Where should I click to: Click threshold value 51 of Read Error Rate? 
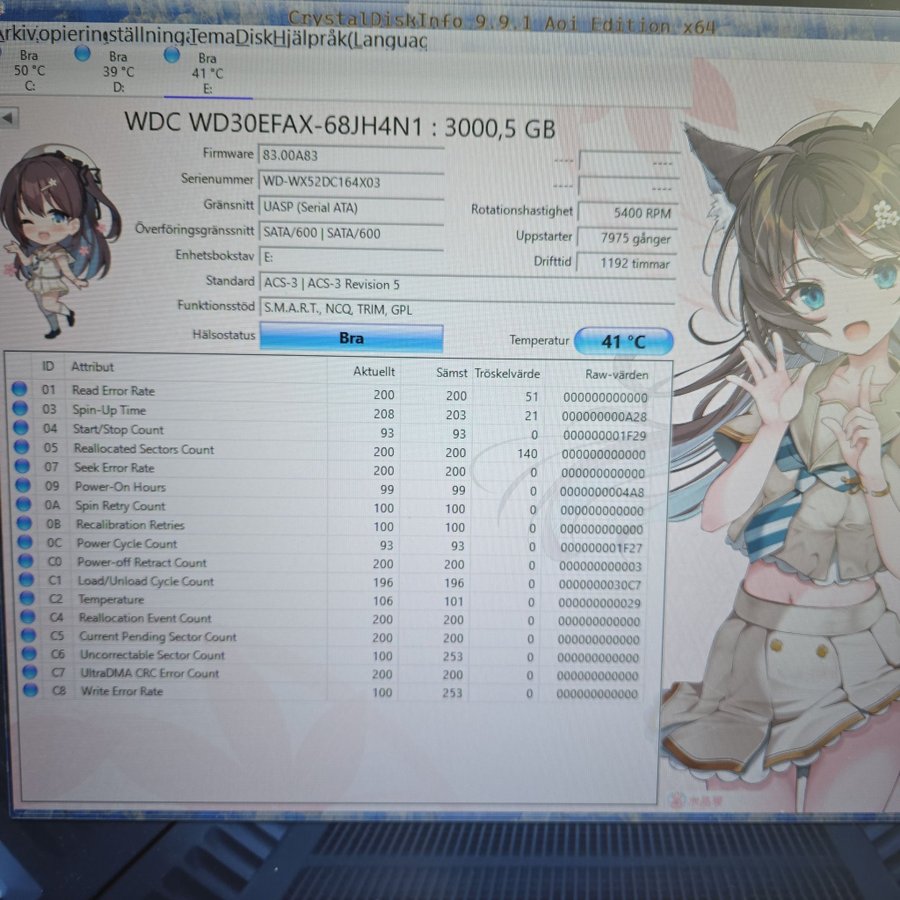click(x=532, y=397)
